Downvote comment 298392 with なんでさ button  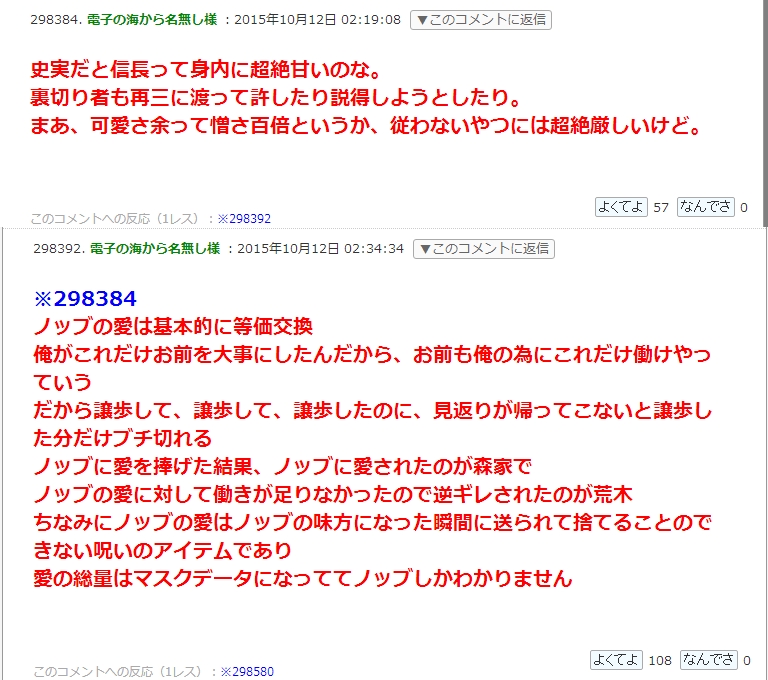click(x=708, y=660)
